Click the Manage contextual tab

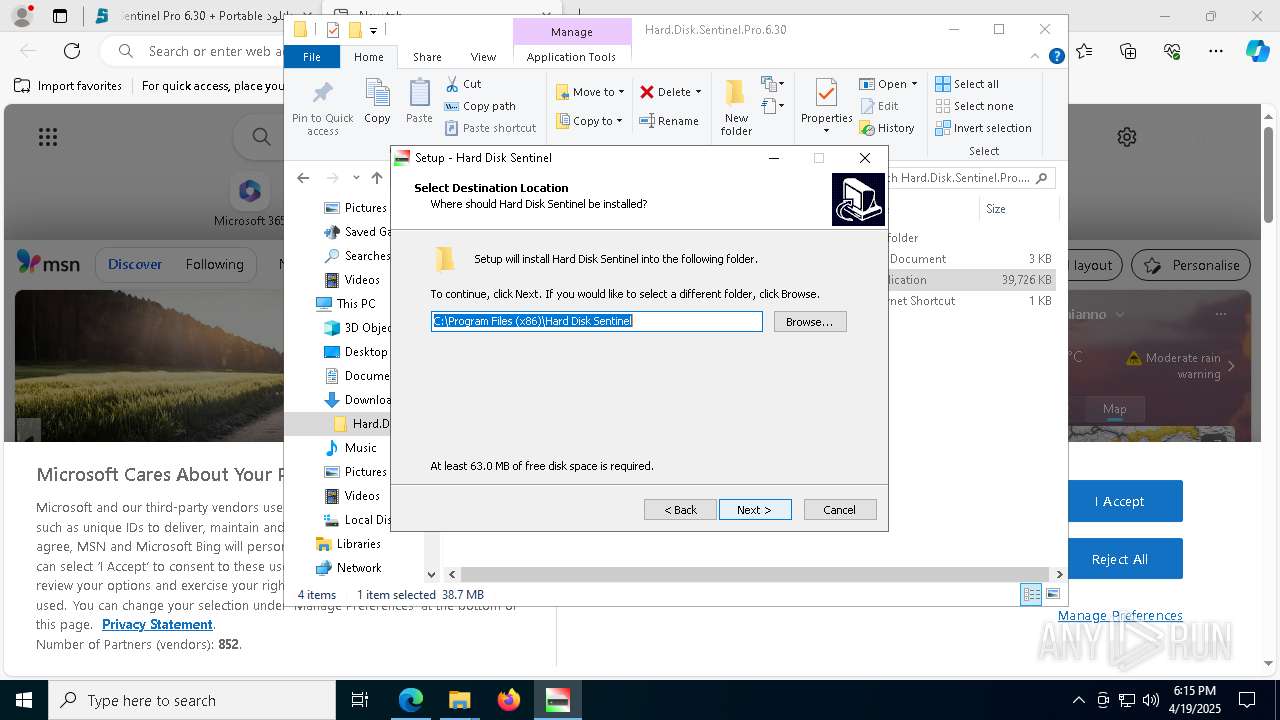click(572, 32)
